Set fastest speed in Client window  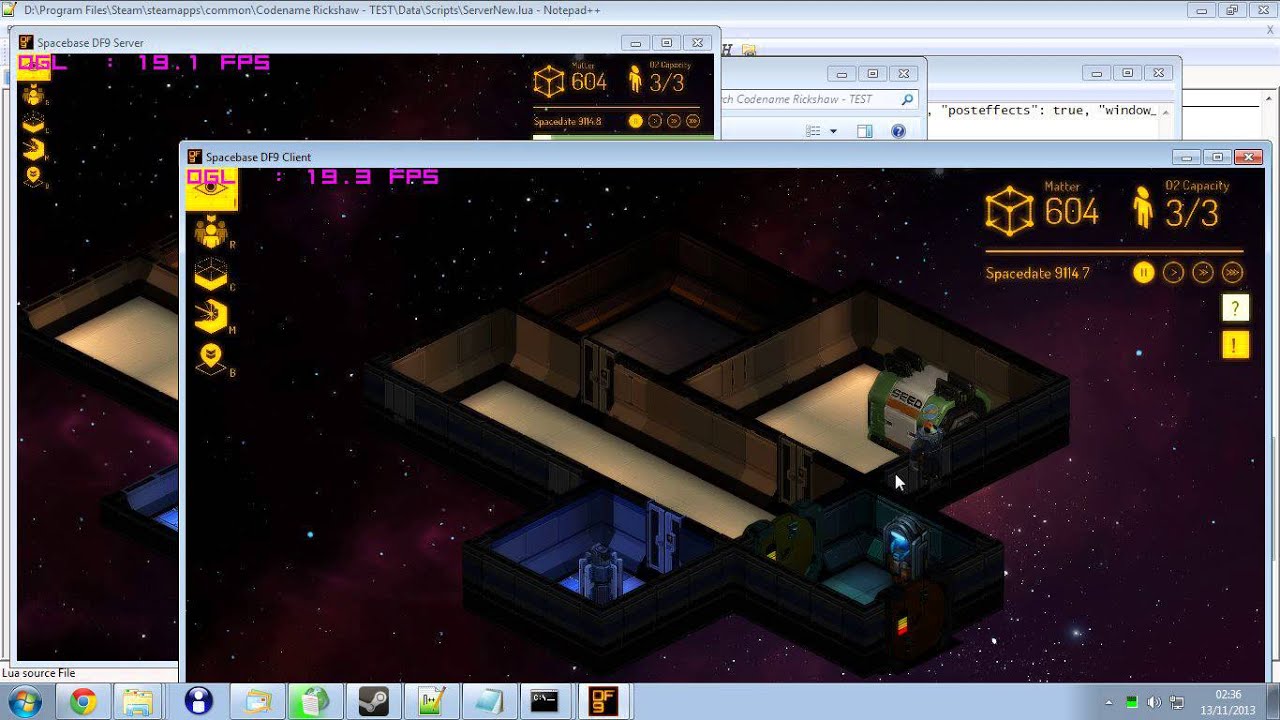click(x=1232, y=273)
